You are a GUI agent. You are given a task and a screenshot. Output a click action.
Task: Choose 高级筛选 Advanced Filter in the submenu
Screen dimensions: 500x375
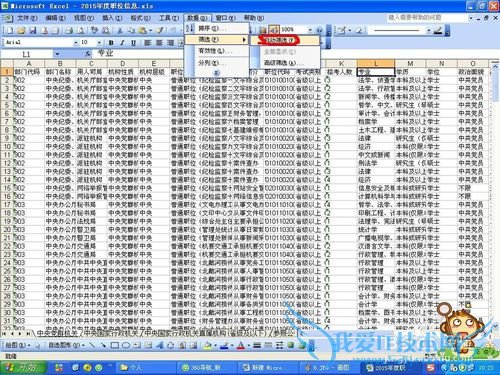[286, 63]
